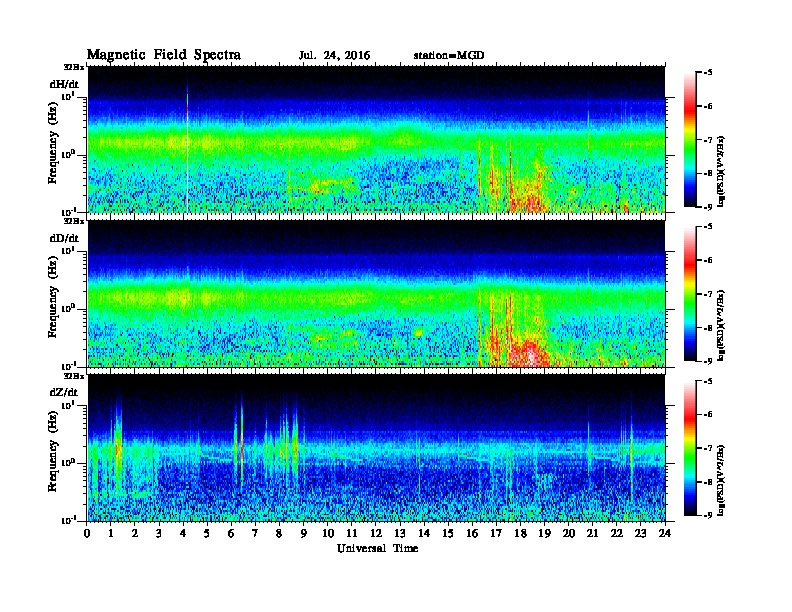Click the 32Hz label at the top of the dZ/dt panel
Image resolution: width=792 pixels, height=612 pixels.
[x=74, y=376]
